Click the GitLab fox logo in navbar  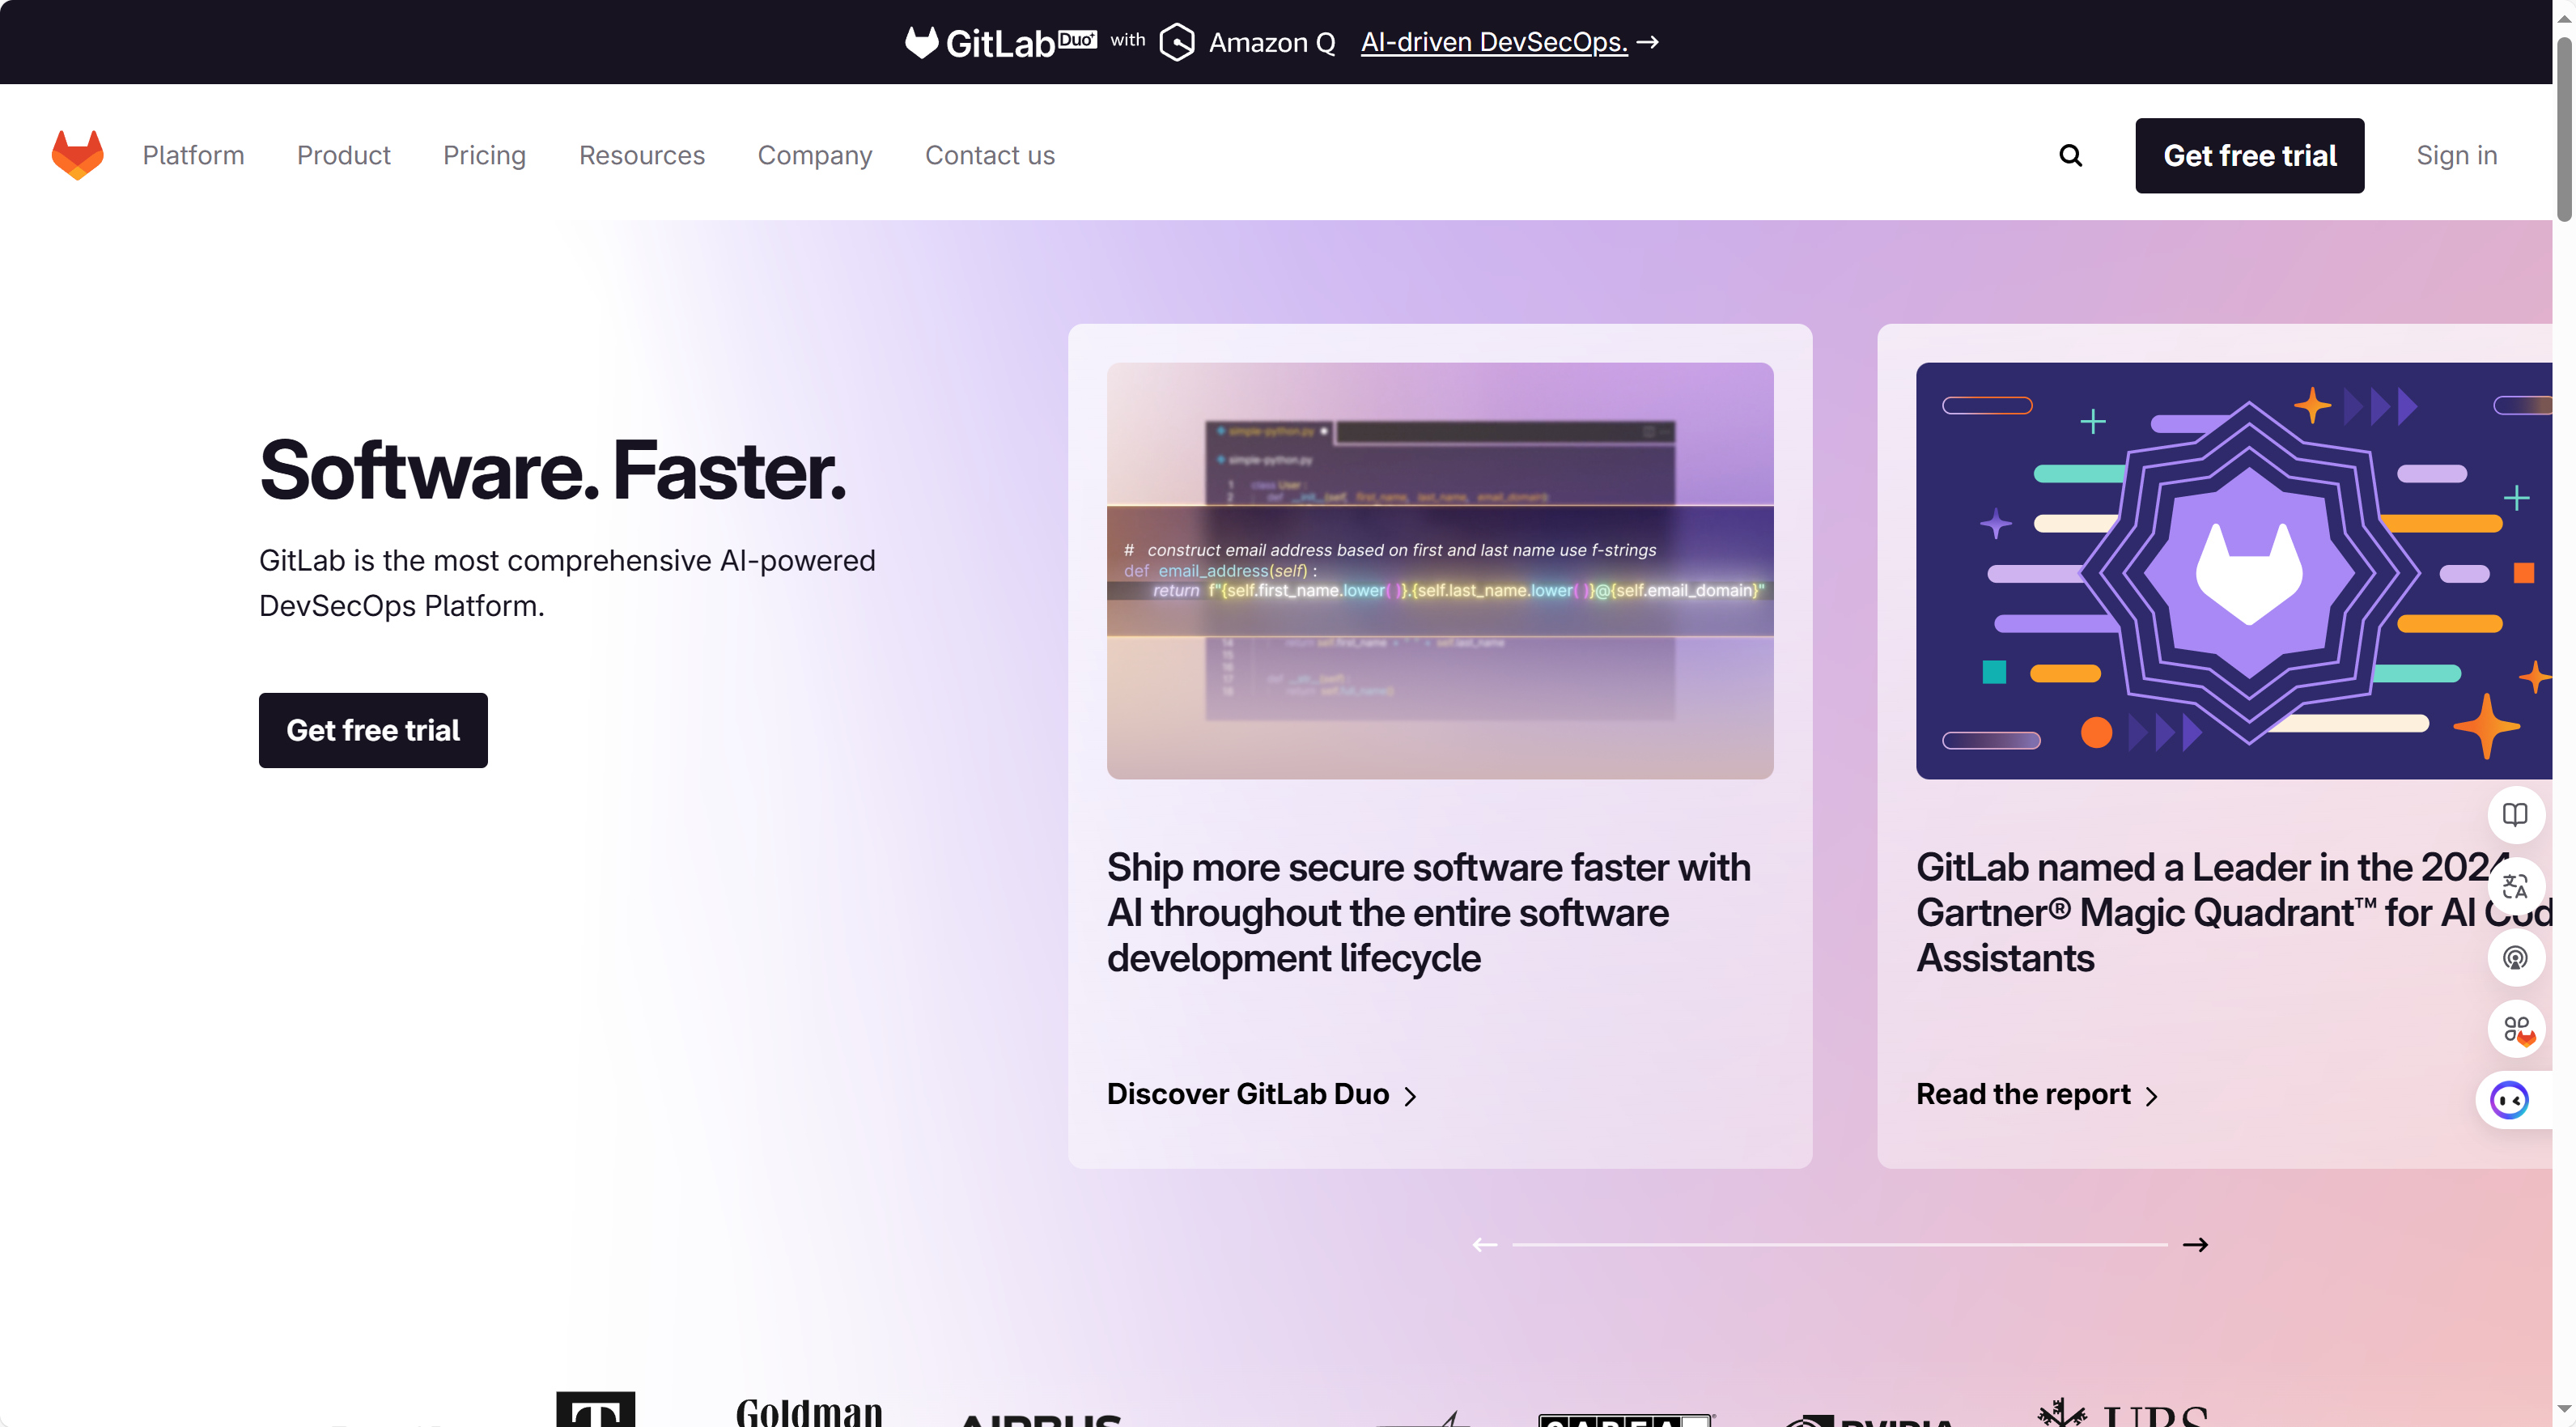coord(78,155)
